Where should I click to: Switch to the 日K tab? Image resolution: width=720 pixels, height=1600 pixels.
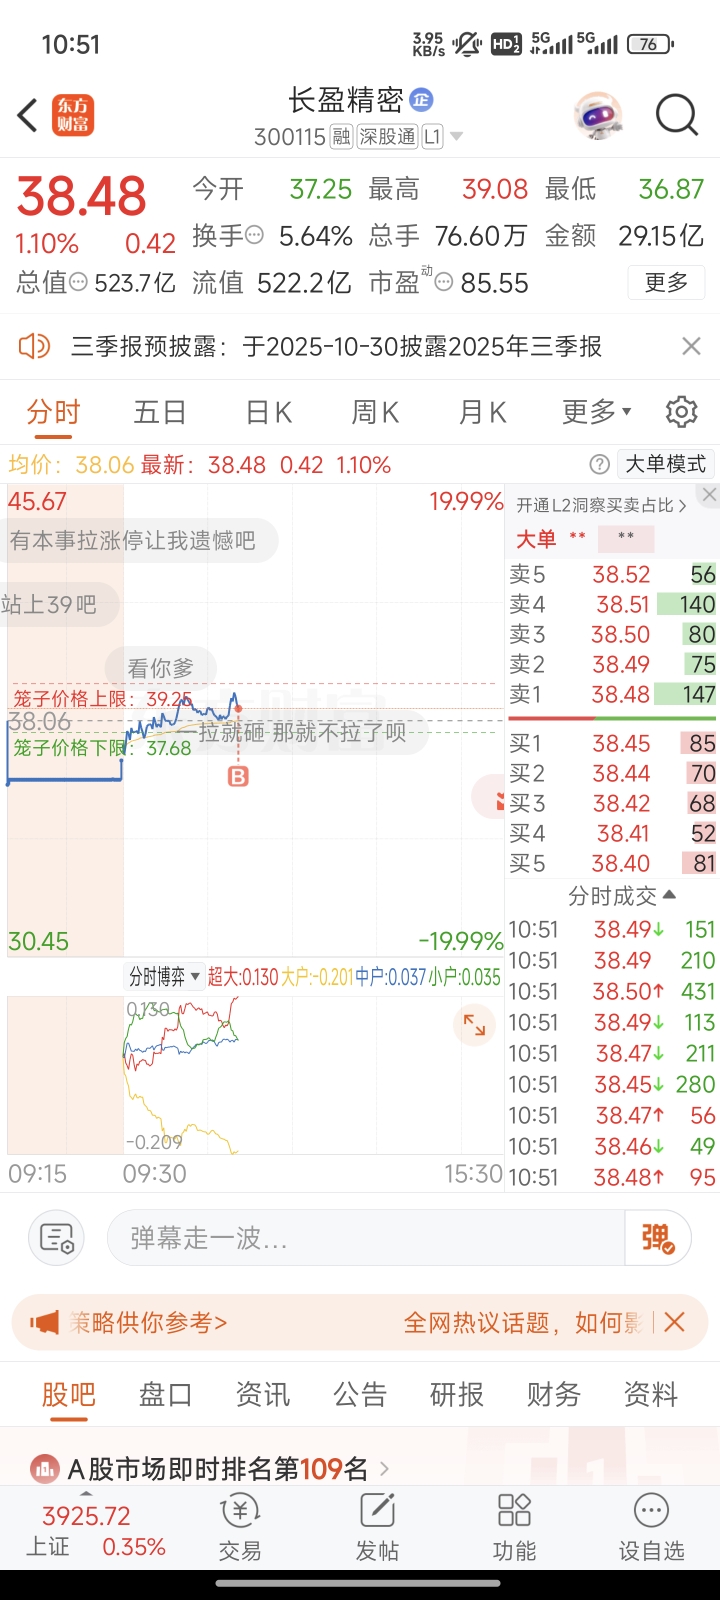[x=269, y=412]
